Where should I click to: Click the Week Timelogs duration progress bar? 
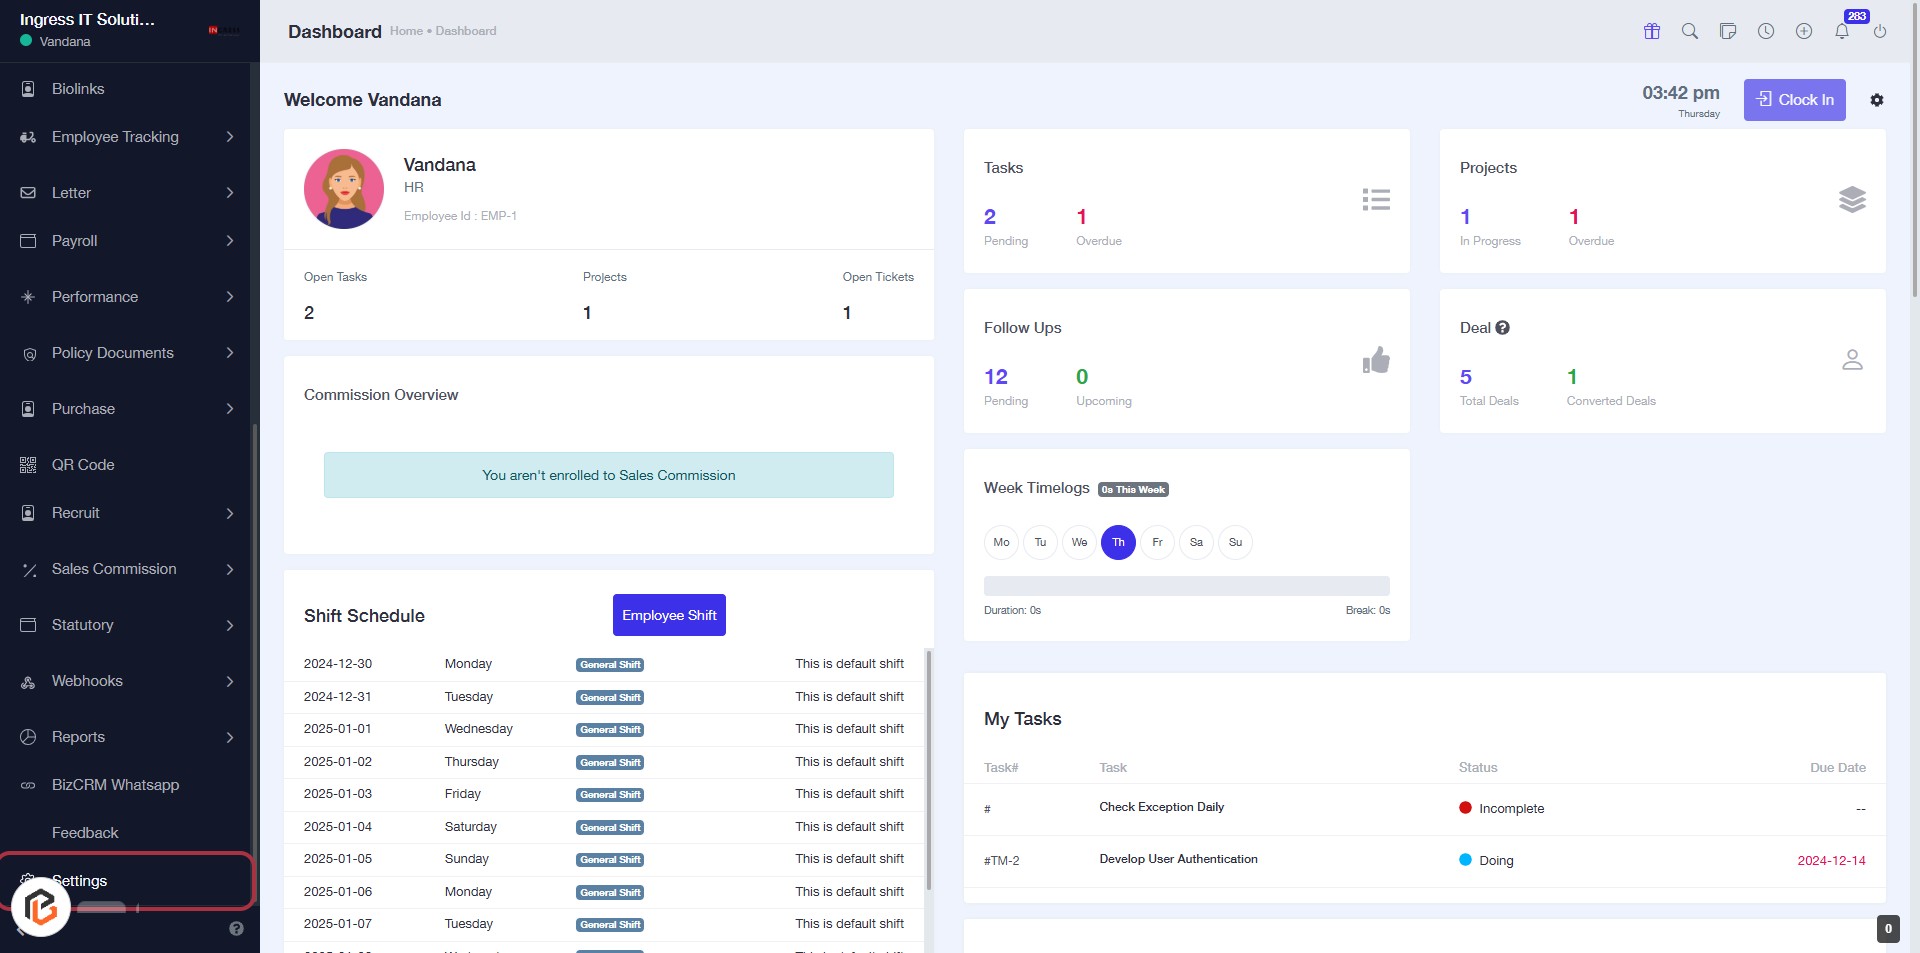[1186, 586]
